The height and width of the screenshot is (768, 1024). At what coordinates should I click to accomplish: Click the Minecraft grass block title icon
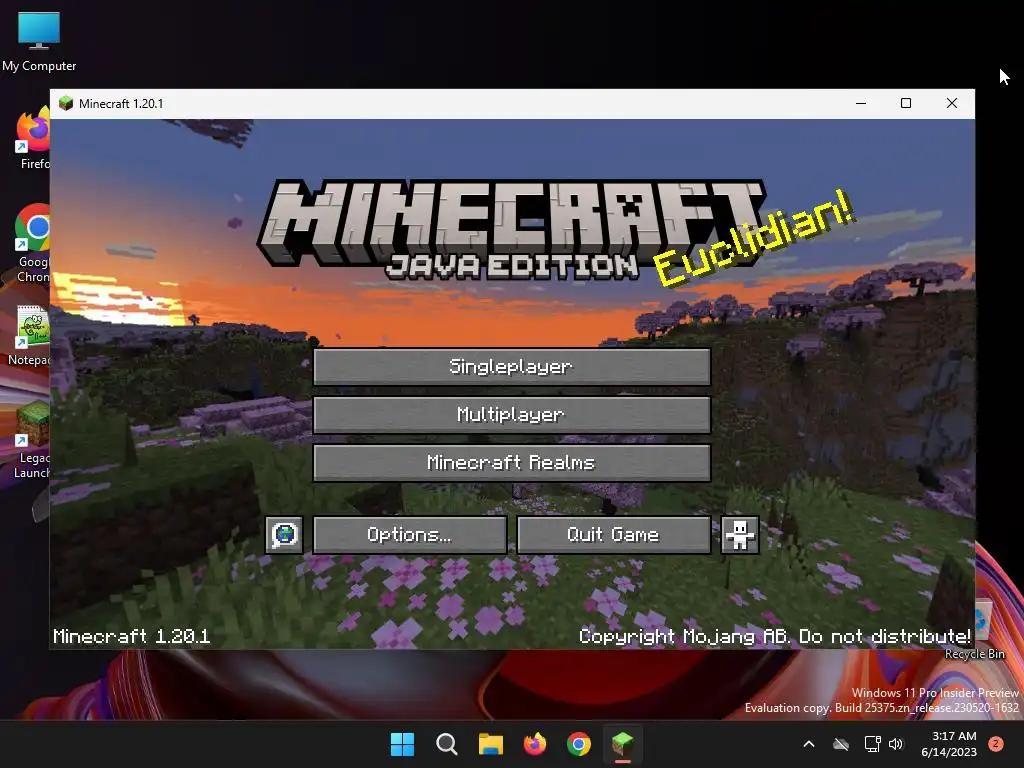point(66,103)
